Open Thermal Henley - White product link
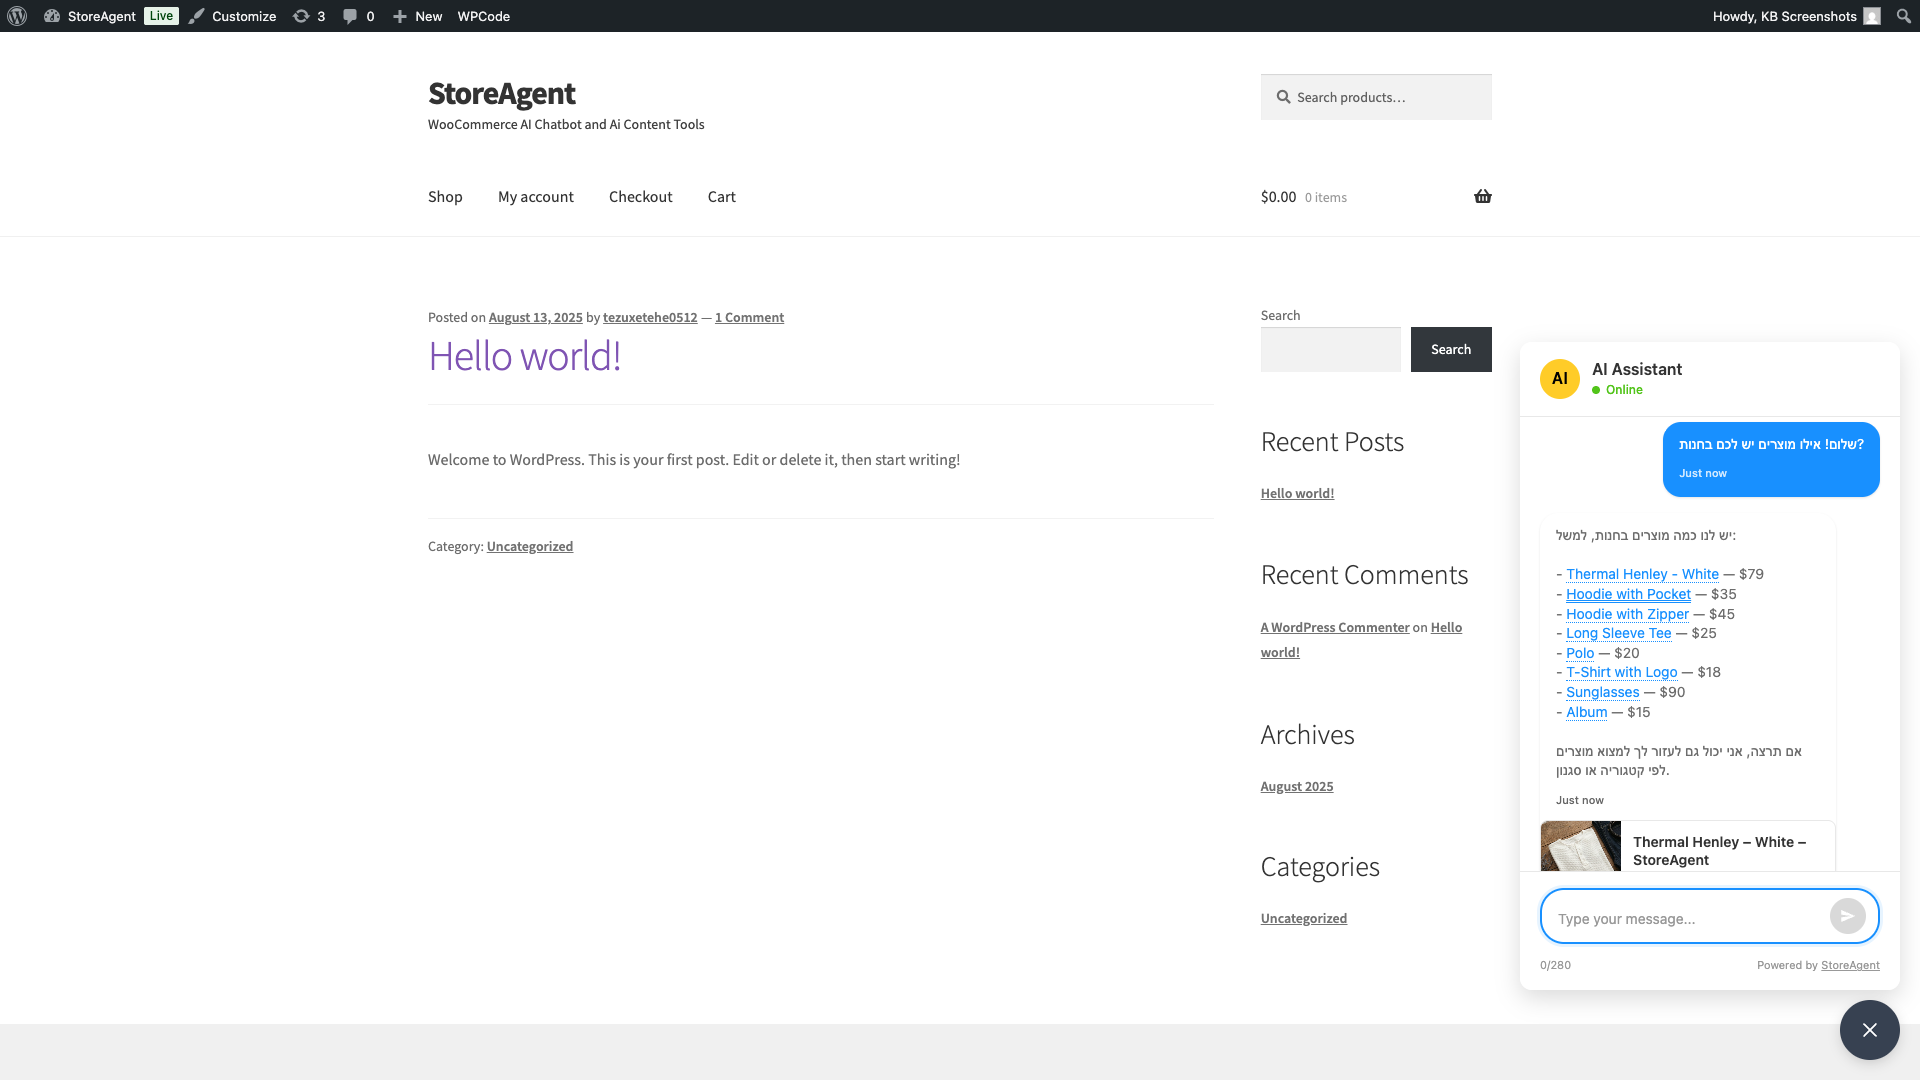The height and width of the screenshot is (1080, 1920). (x=1642, y=574)
